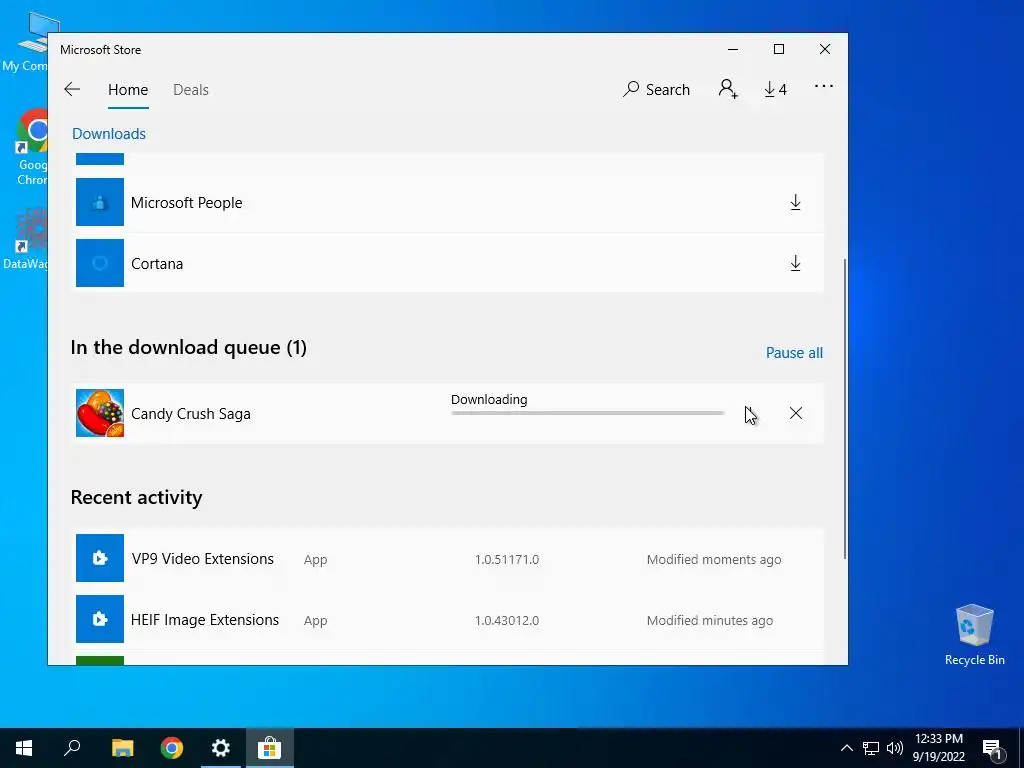This screenshot has width=1024, height=768.
Task: Open the See more ellipsis menu
Action: (824, 86)
